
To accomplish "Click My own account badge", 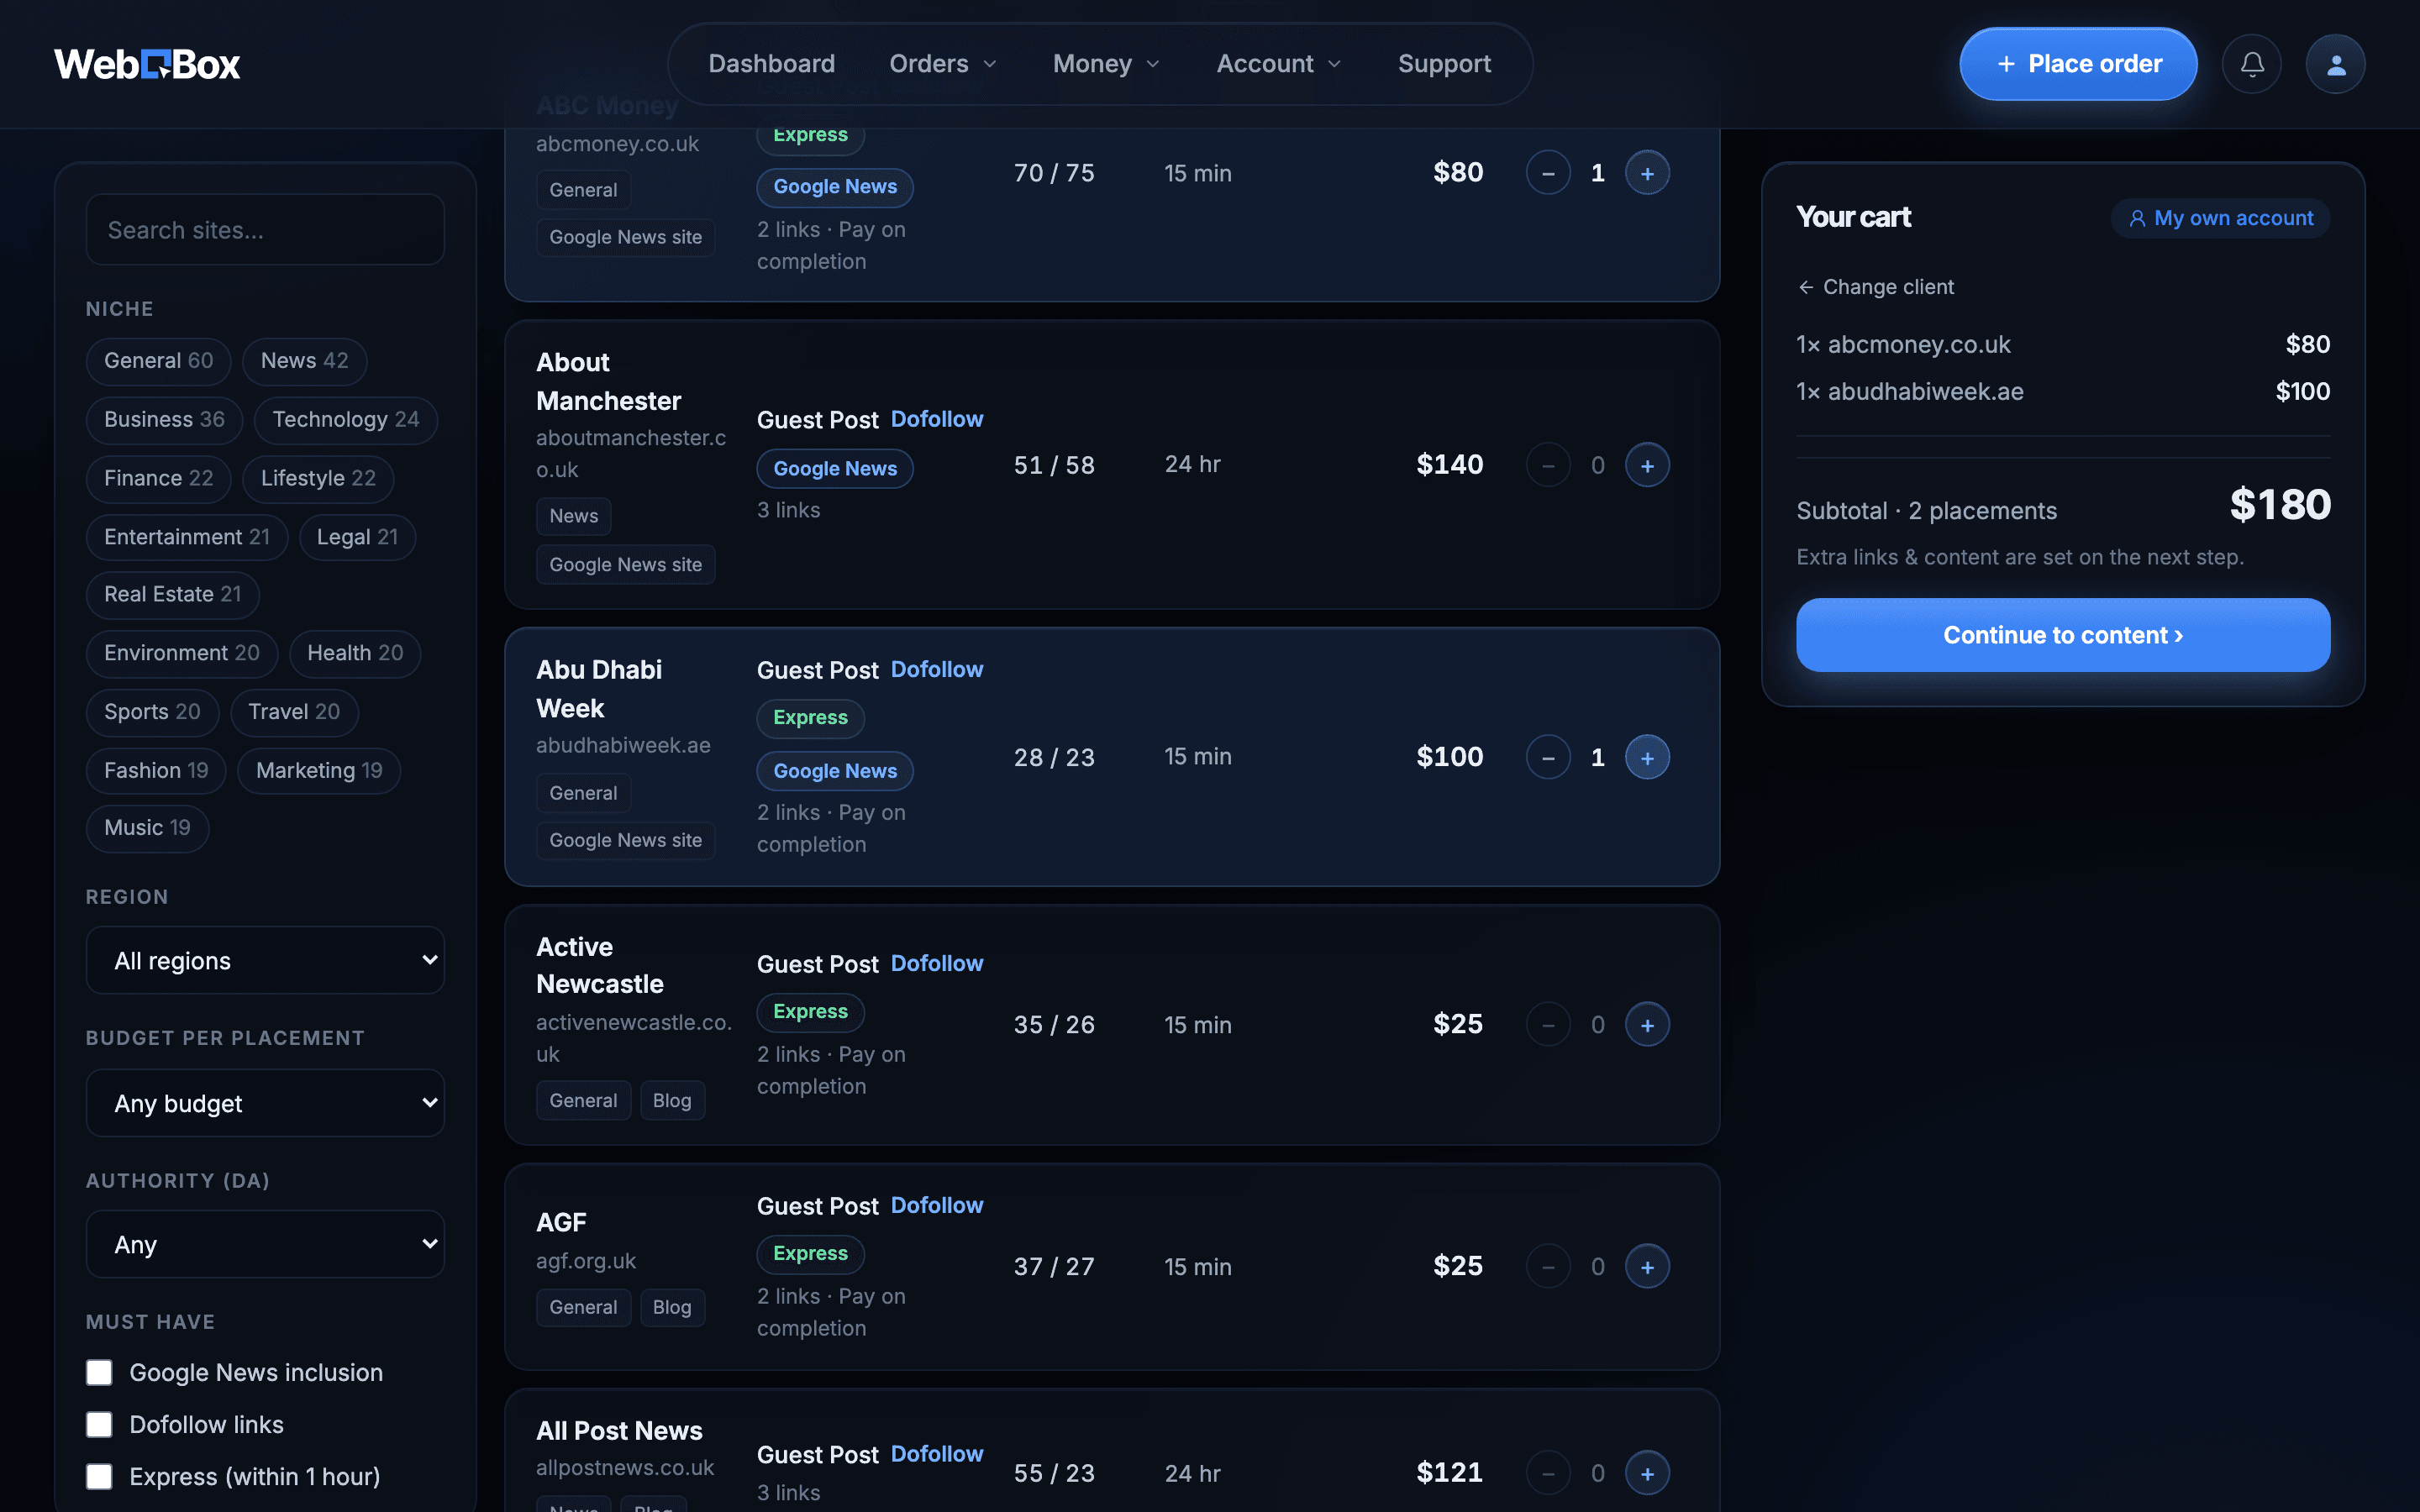I will click(x=2220, y=218).
